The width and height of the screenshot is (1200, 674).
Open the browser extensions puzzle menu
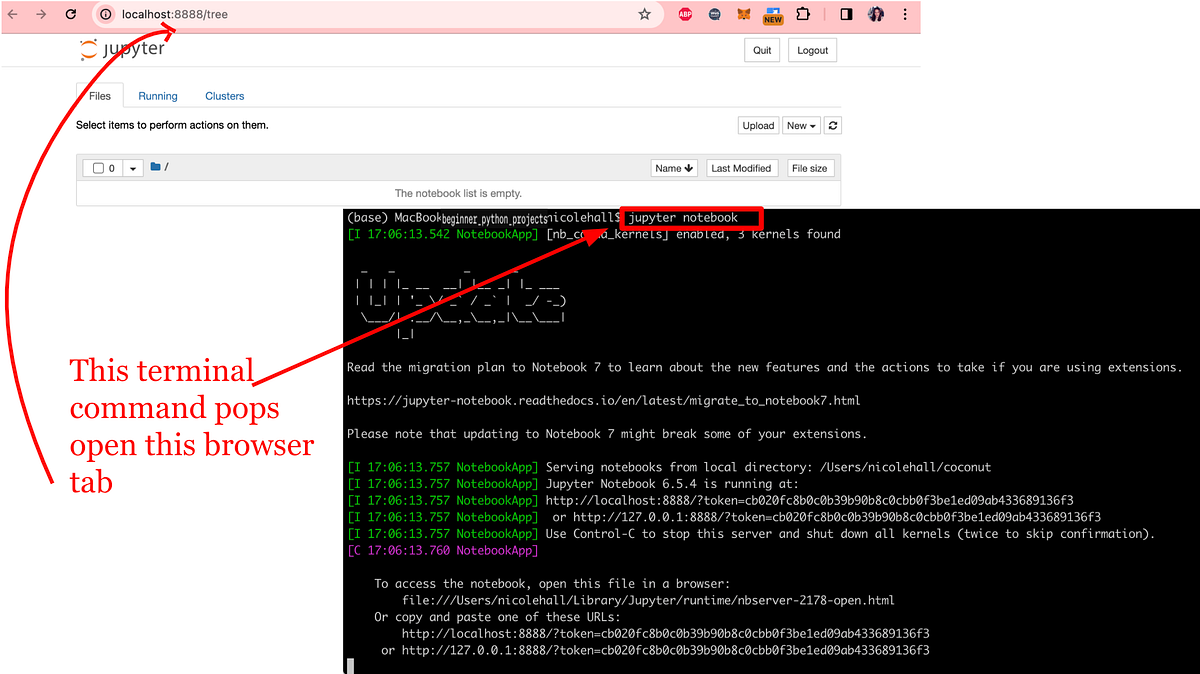(802, 14)
